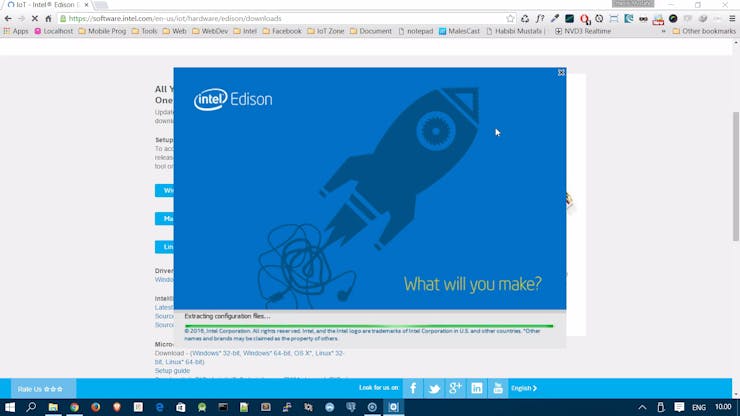Click the eyedropper extension icon
Viewport: 740px width, 416px height.
(555, 18)
